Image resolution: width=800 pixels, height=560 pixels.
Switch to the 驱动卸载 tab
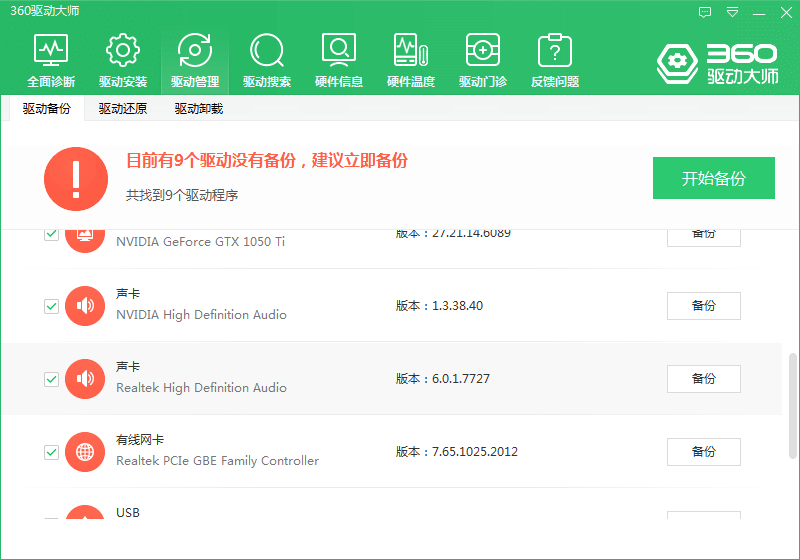coord(198,108)
